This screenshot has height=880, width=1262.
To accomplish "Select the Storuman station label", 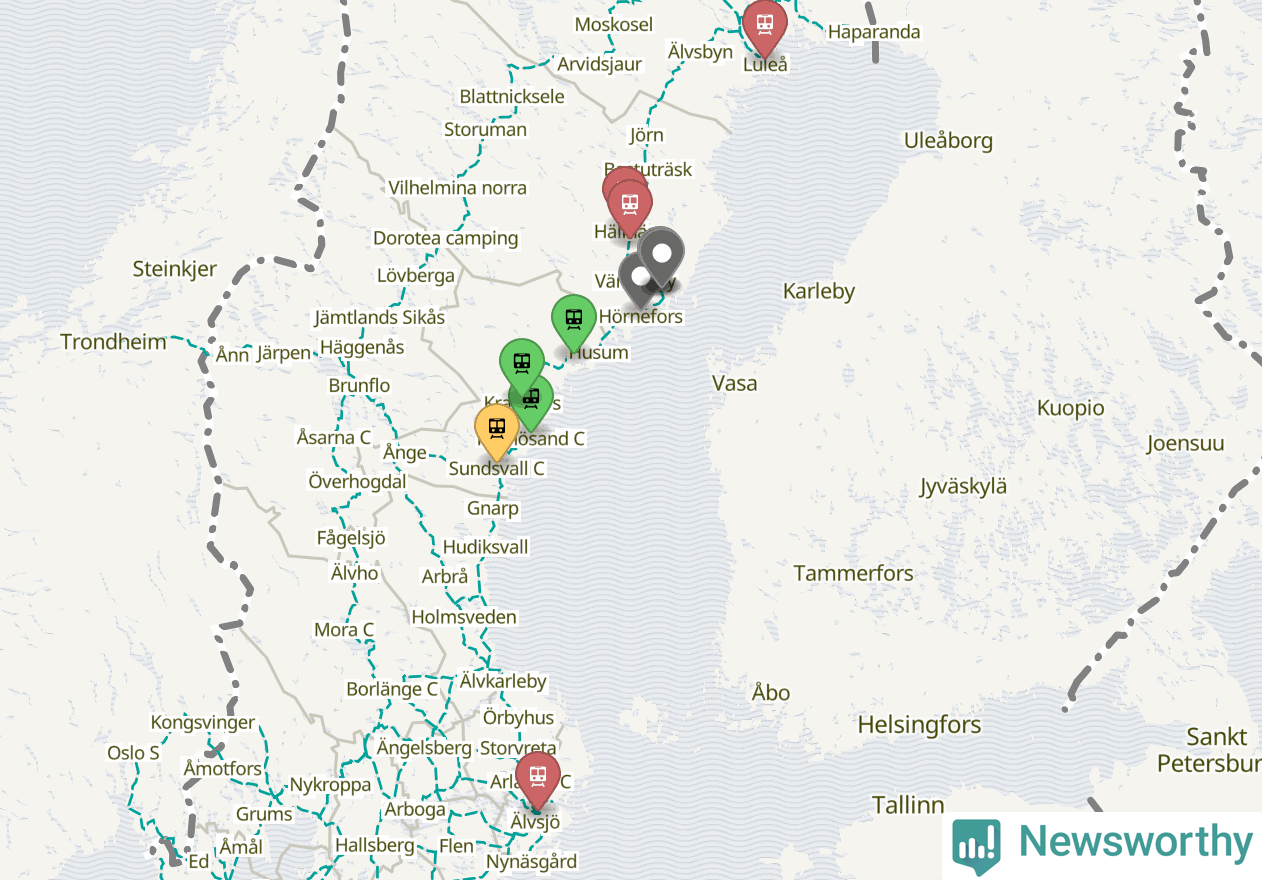I will (x=485, y=130).
